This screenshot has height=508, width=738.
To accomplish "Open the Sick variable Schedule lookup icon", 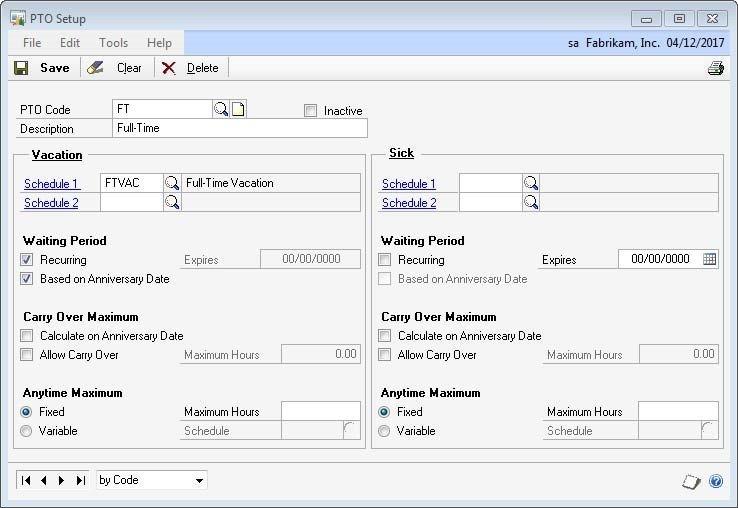I will click(x=709, y=430).
